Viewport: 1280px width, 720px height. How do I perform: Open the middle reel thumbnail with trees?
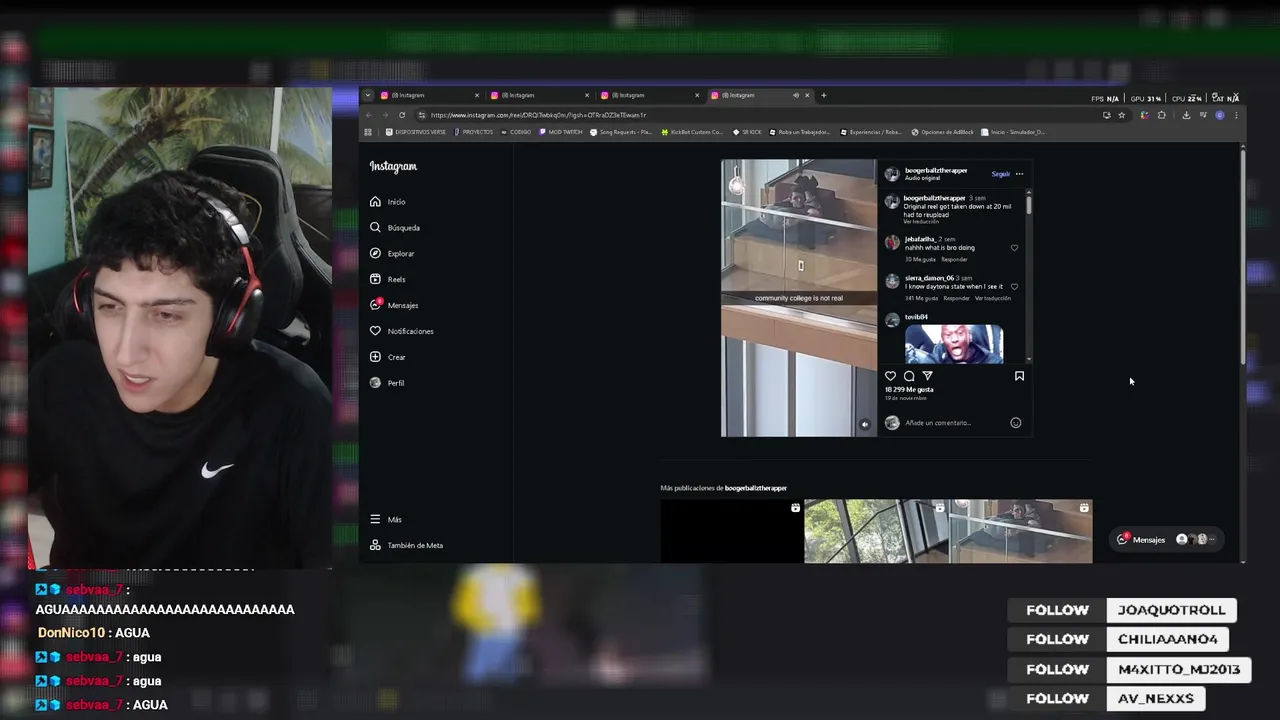pyautogui.click(x=876, y=531)
